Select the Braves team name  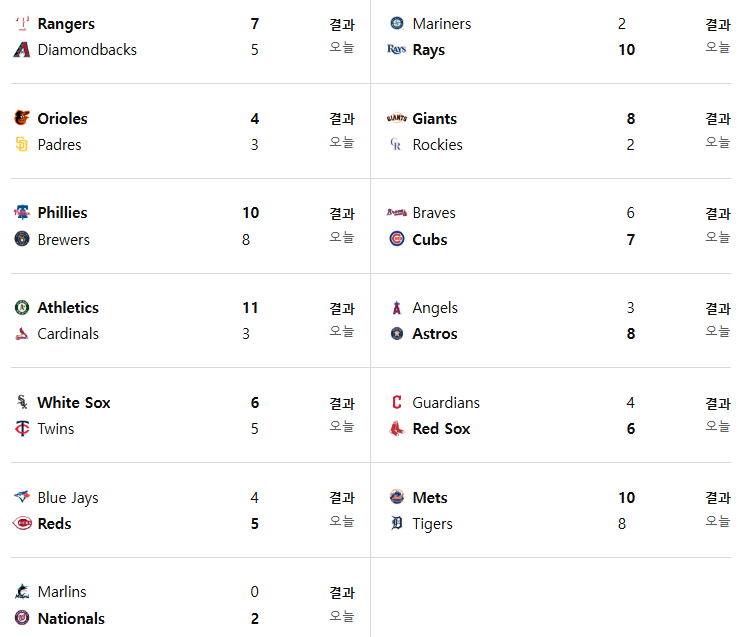pos(434,213)
